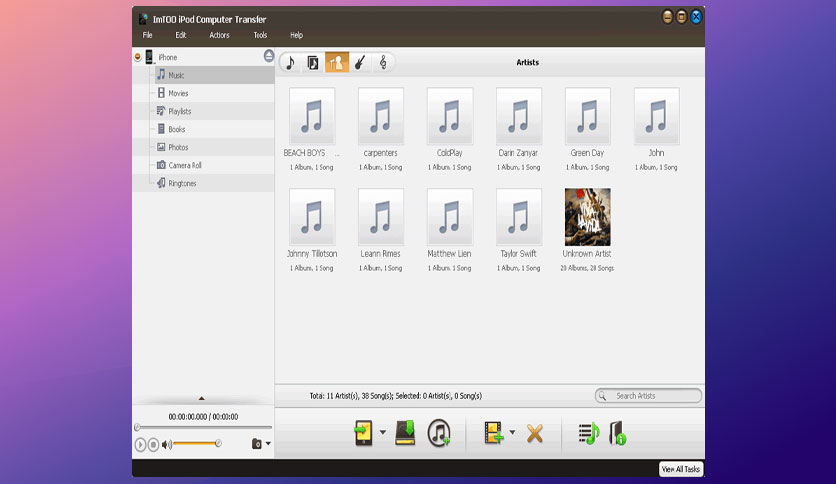The height and width of the screenshot is (484, 836).
Task: Click the orange delete X icon
Action: (534, 433)
